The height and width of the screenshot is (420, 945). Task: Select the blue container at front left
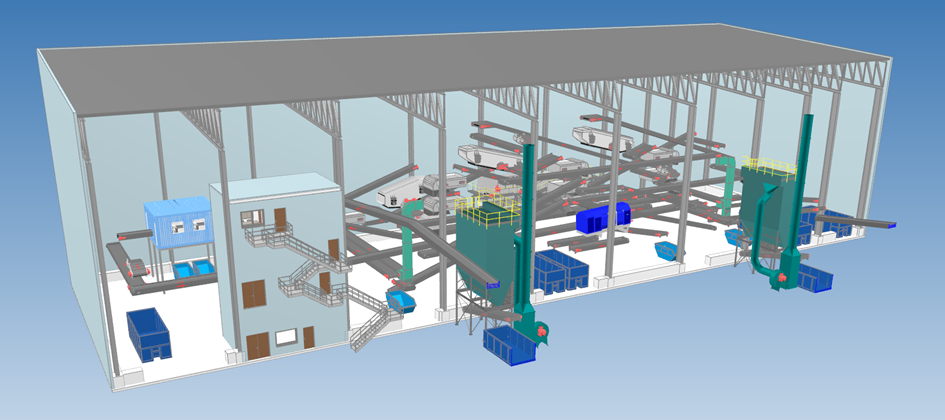pyautogui.click(x=149, y=333)
